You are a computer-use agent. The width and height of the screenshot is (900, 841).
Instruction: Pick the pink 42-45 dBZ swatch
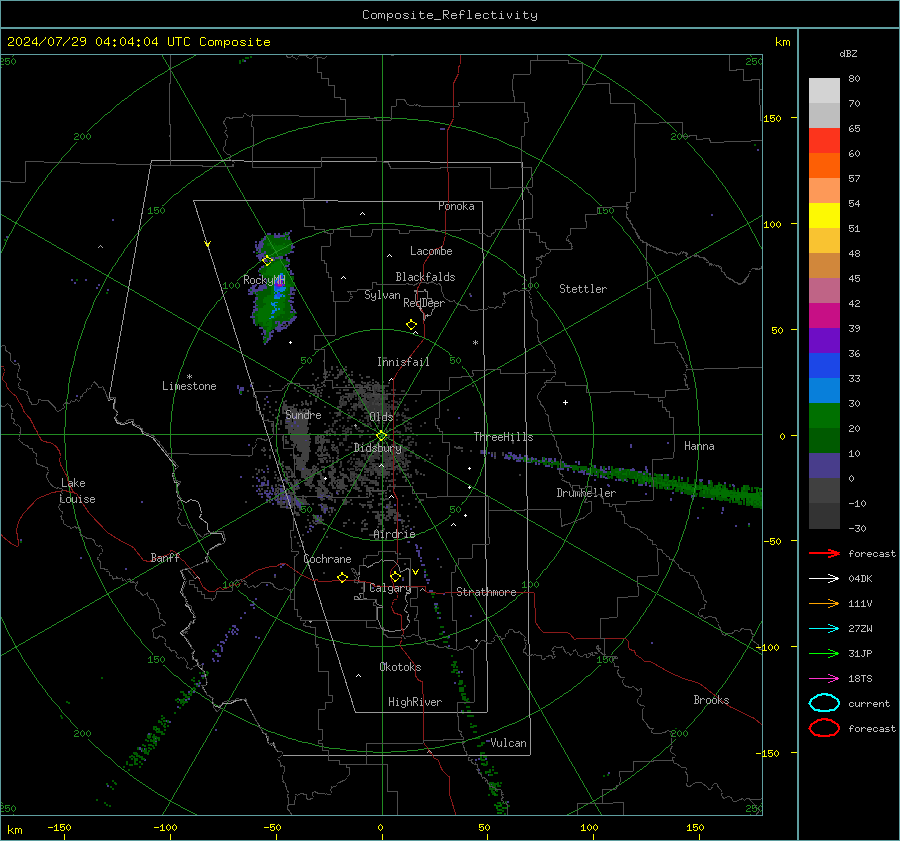[x=824, y=290]
